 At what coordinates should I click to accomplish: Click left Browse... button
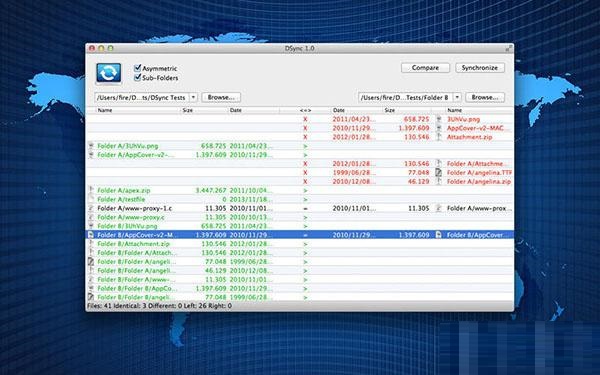(x=221, y=98)
